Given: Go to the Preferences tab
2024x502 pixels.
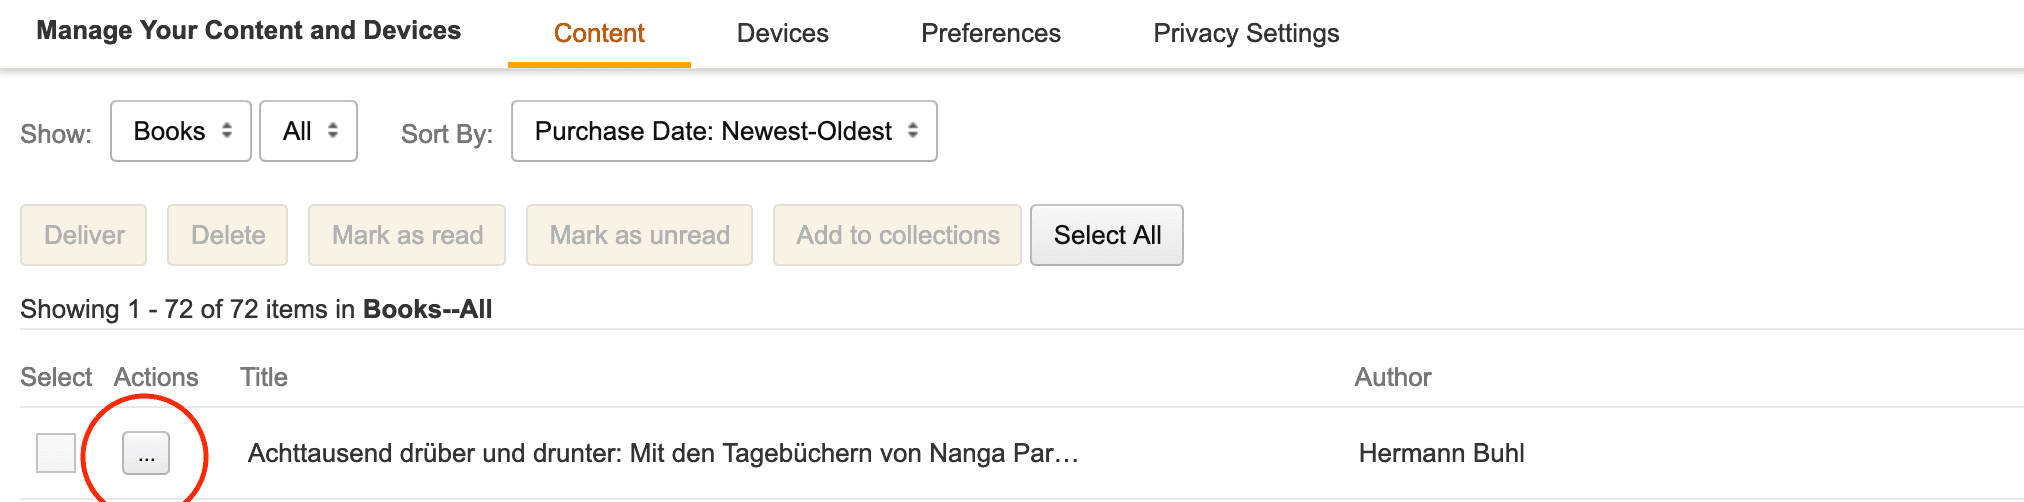Looking at the screenshot, I should click(x=990, y=34).
